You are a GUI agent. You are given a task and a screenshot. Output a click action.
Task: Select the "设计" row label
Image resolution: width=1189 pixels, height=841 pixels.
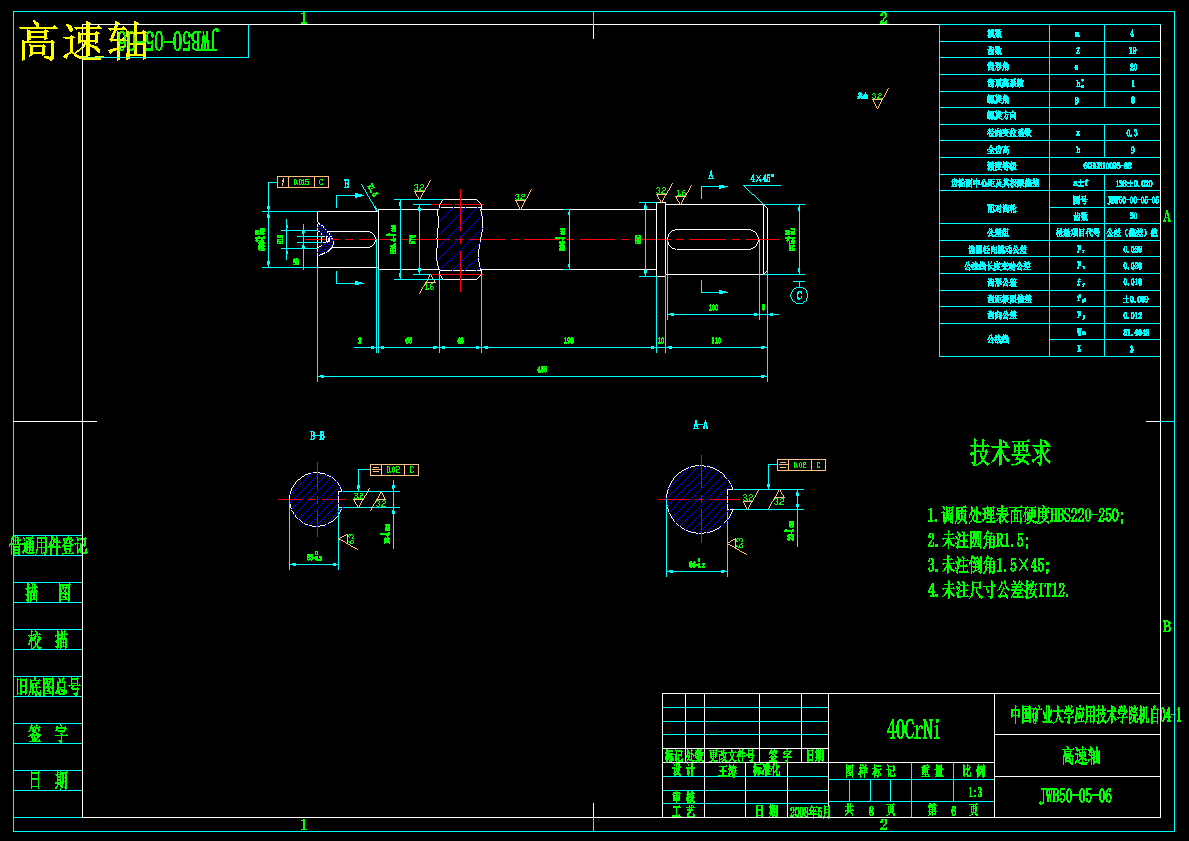coord(684,770)
